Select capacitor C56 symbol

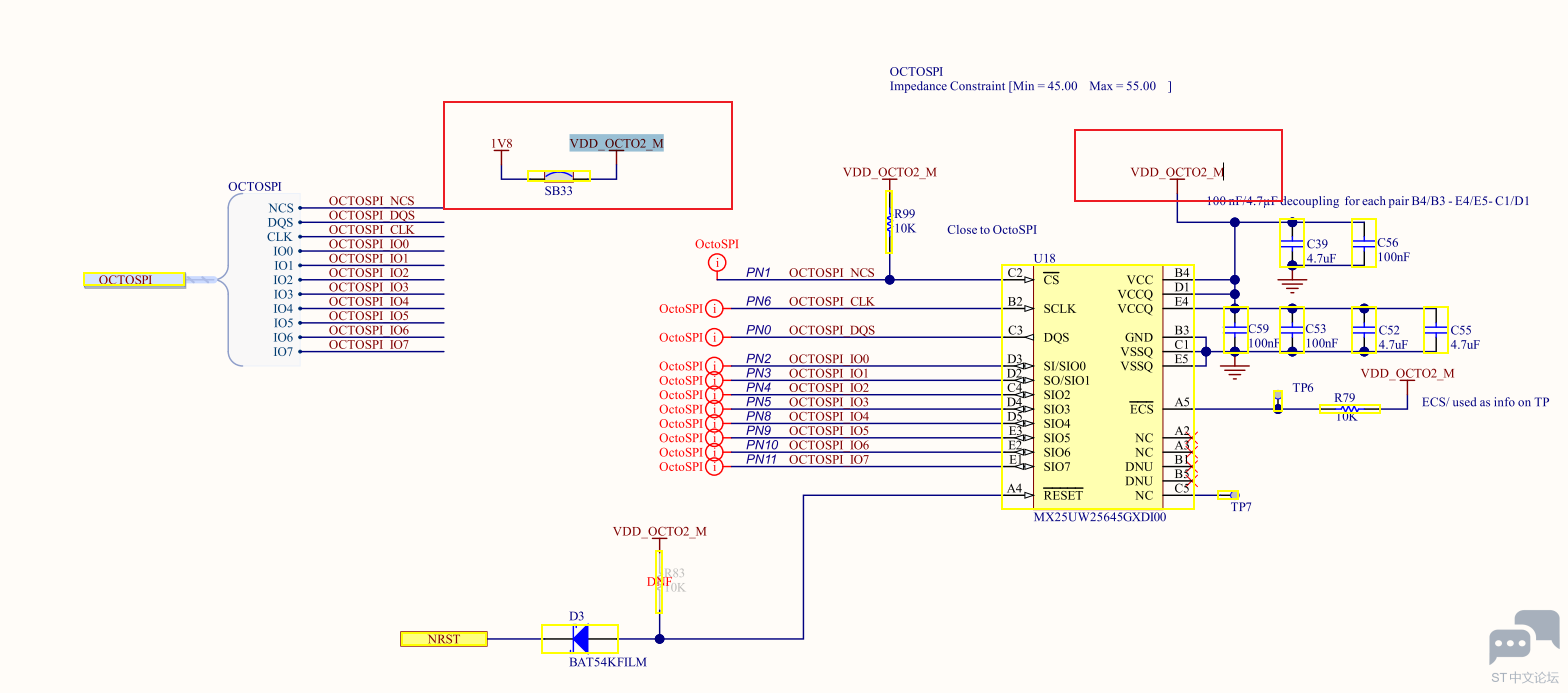click(x=1364, y=243)
